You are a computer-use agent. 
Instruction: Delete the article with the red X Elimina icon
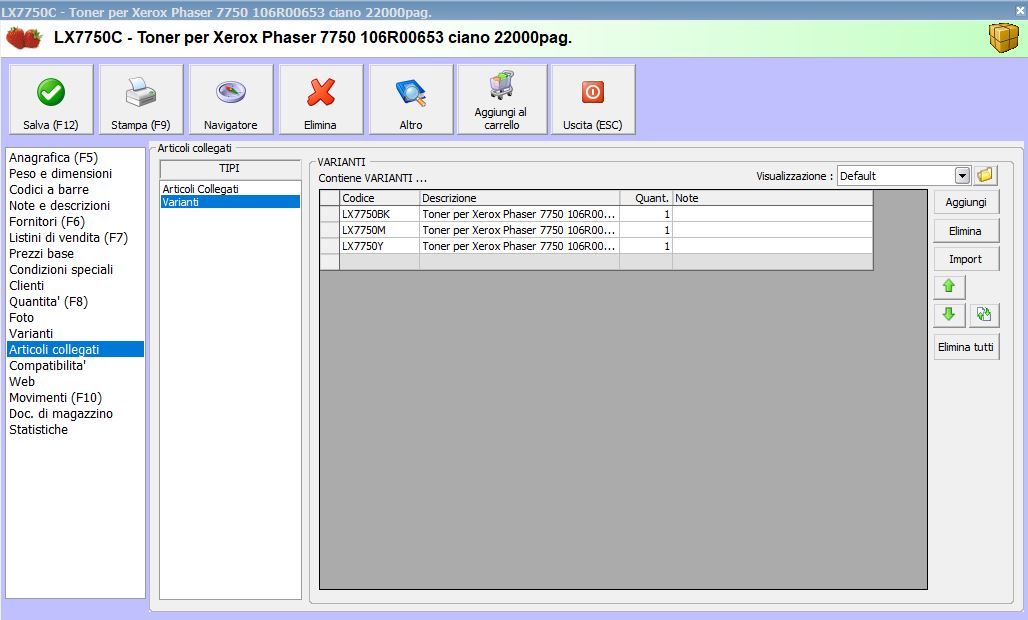click(321, 100)
